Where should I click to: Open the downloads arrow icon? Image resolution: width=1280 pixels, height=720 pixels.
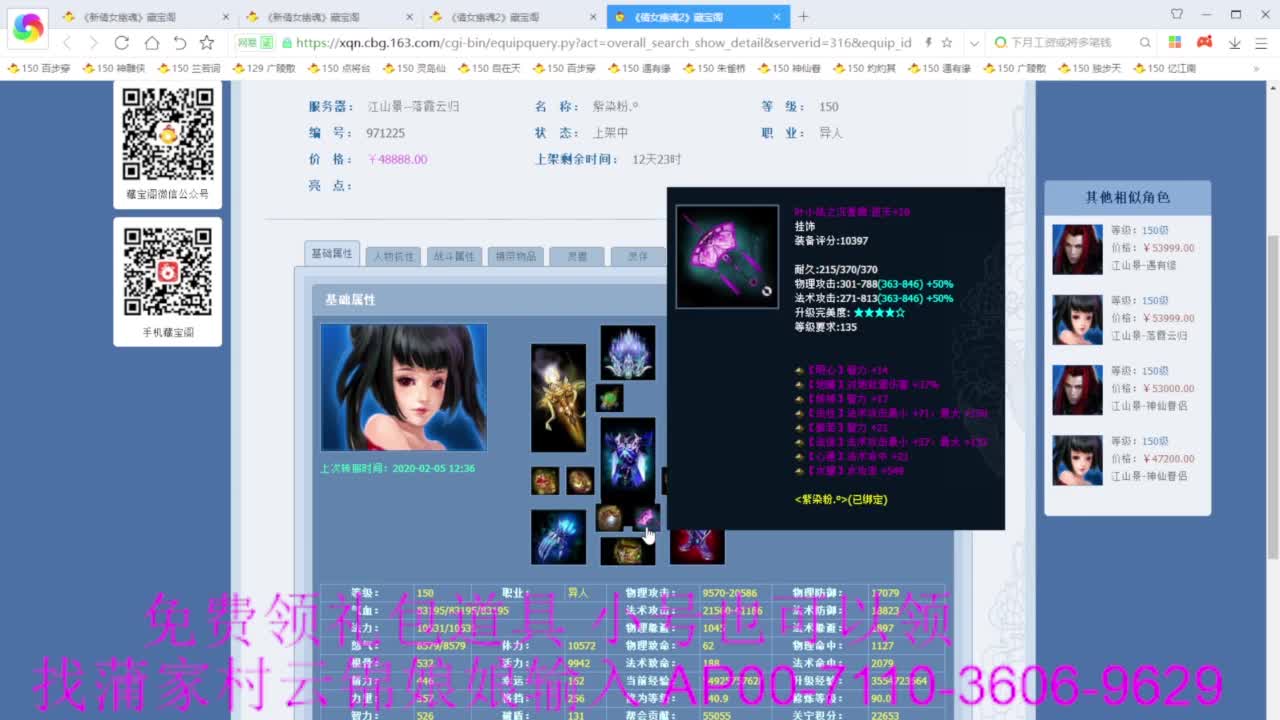(1235, 43)
